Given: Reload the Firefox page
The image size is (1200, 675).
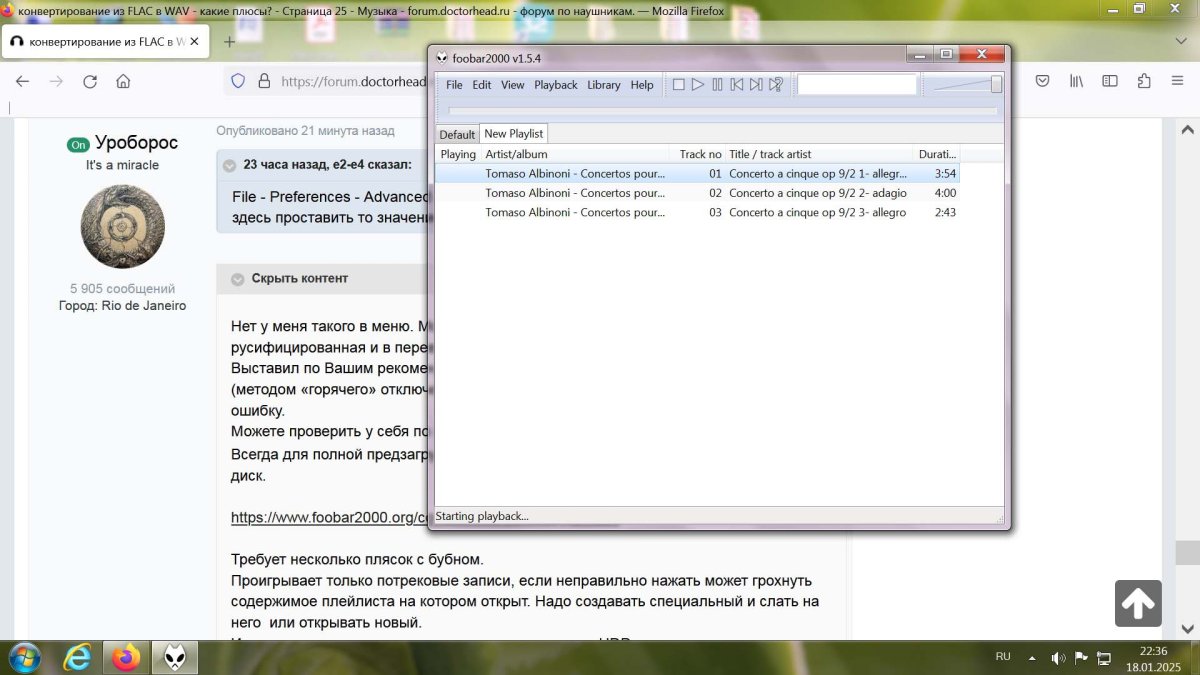Looking at the screenshot, I should coord(90,81).
